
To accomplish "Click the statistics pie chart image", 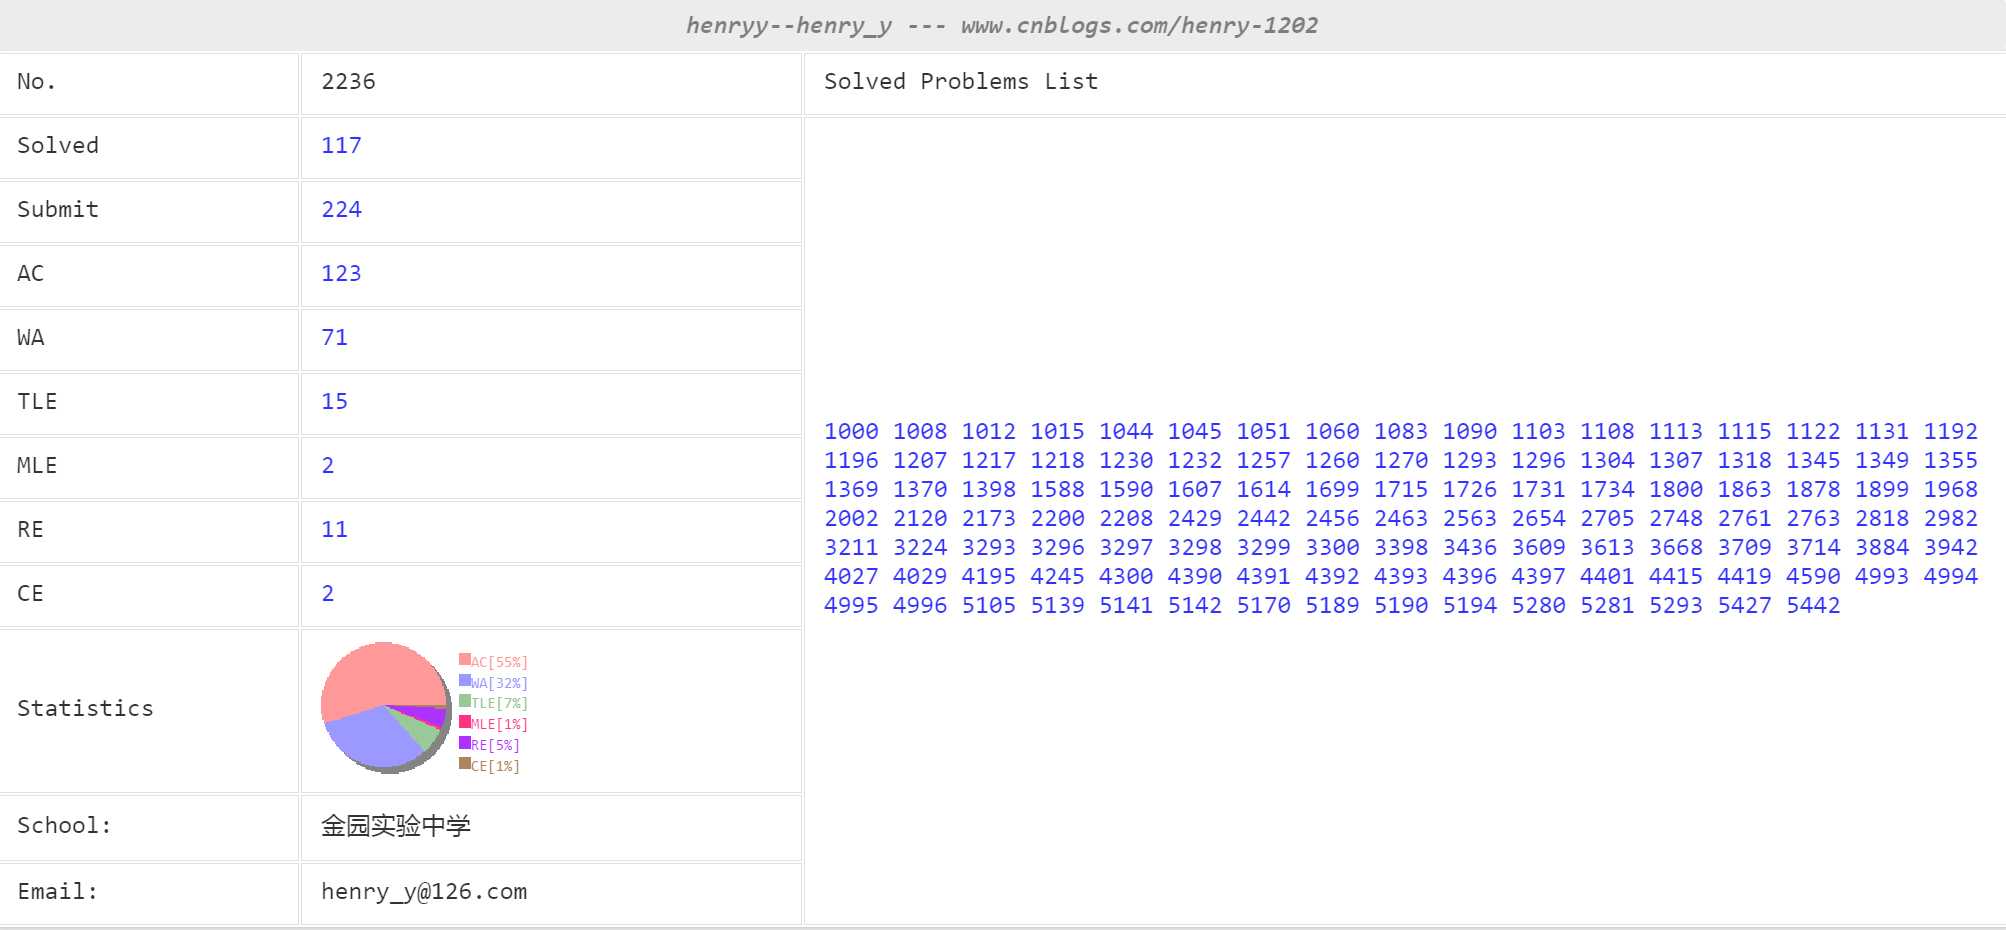I will (386, 708).
